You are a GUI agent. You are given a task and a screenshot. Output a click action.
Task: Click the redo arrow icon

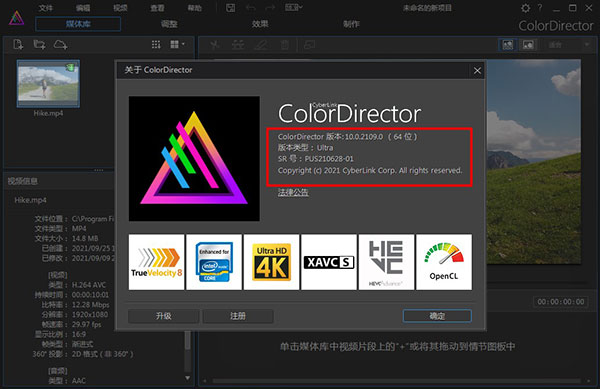[x=270, y=8]
